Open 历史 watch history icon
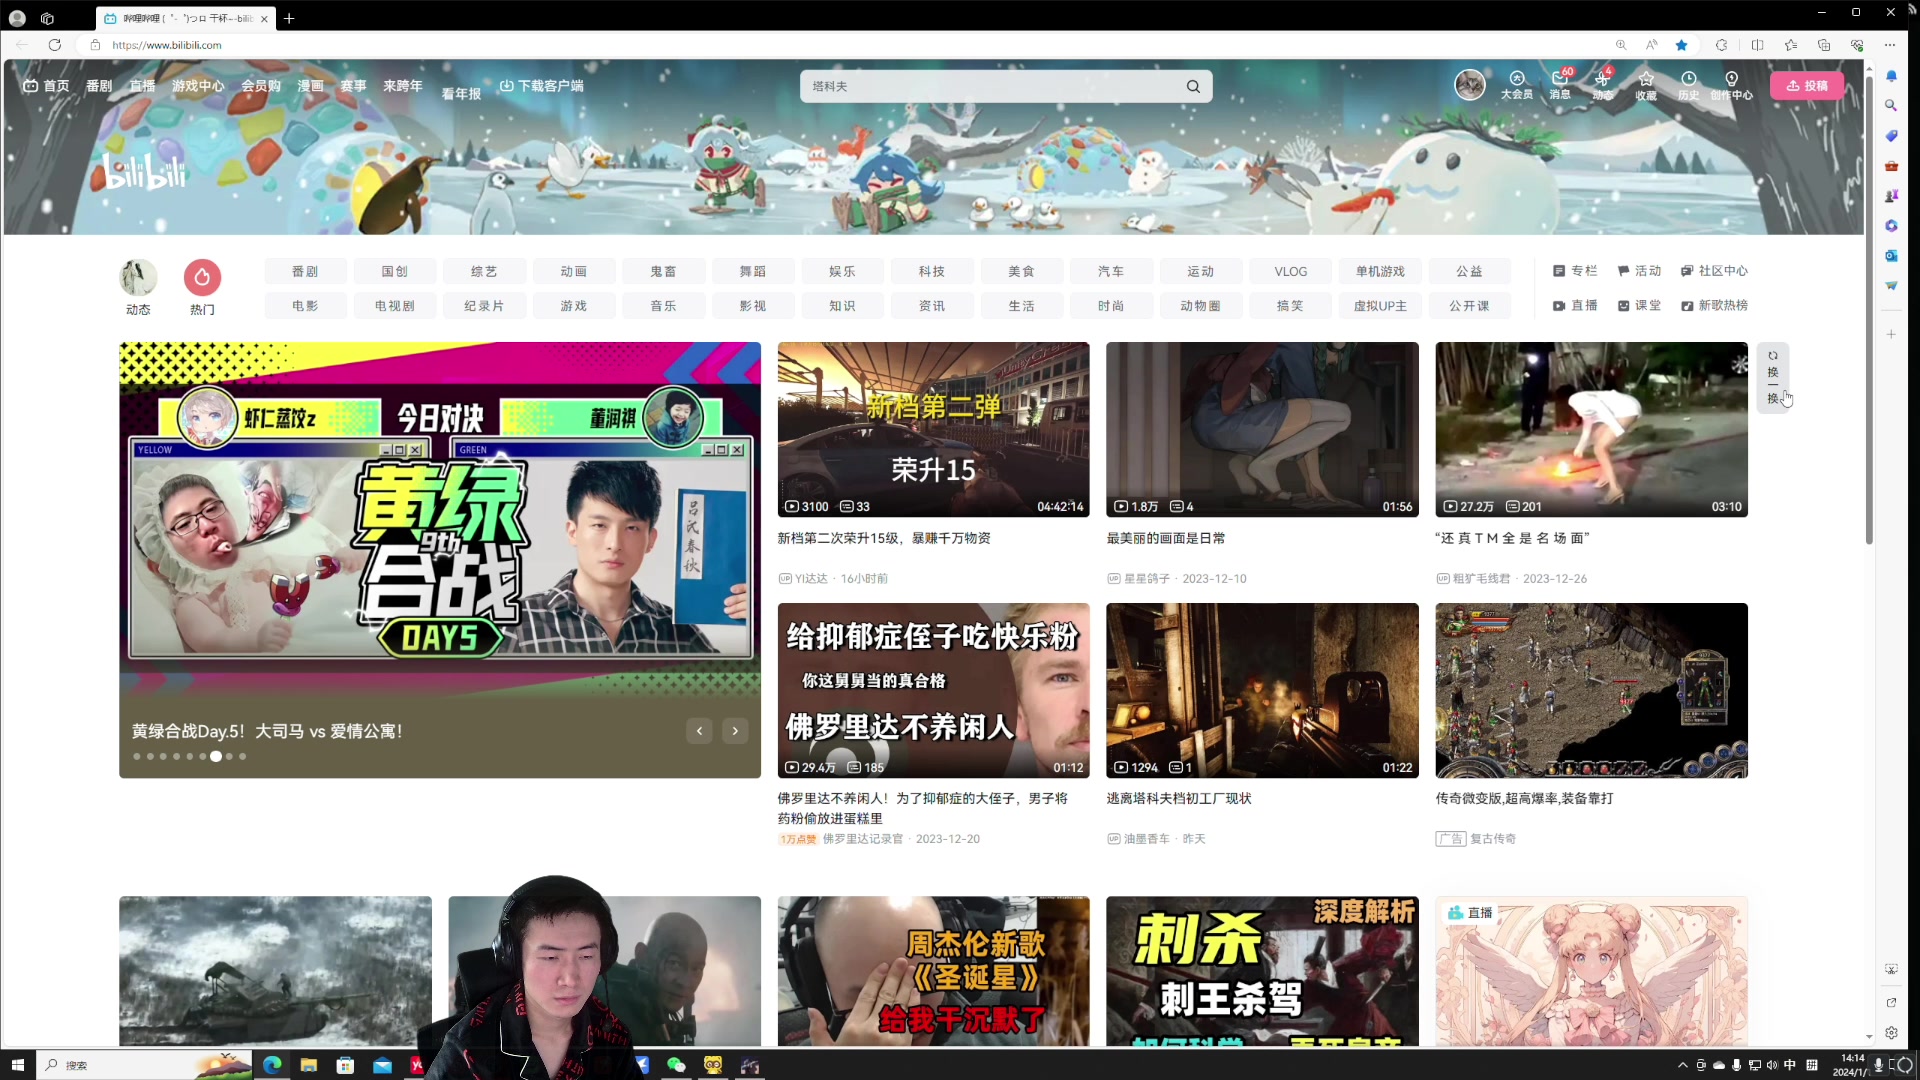1920x1080 pixels. [x=1689, y=85]
